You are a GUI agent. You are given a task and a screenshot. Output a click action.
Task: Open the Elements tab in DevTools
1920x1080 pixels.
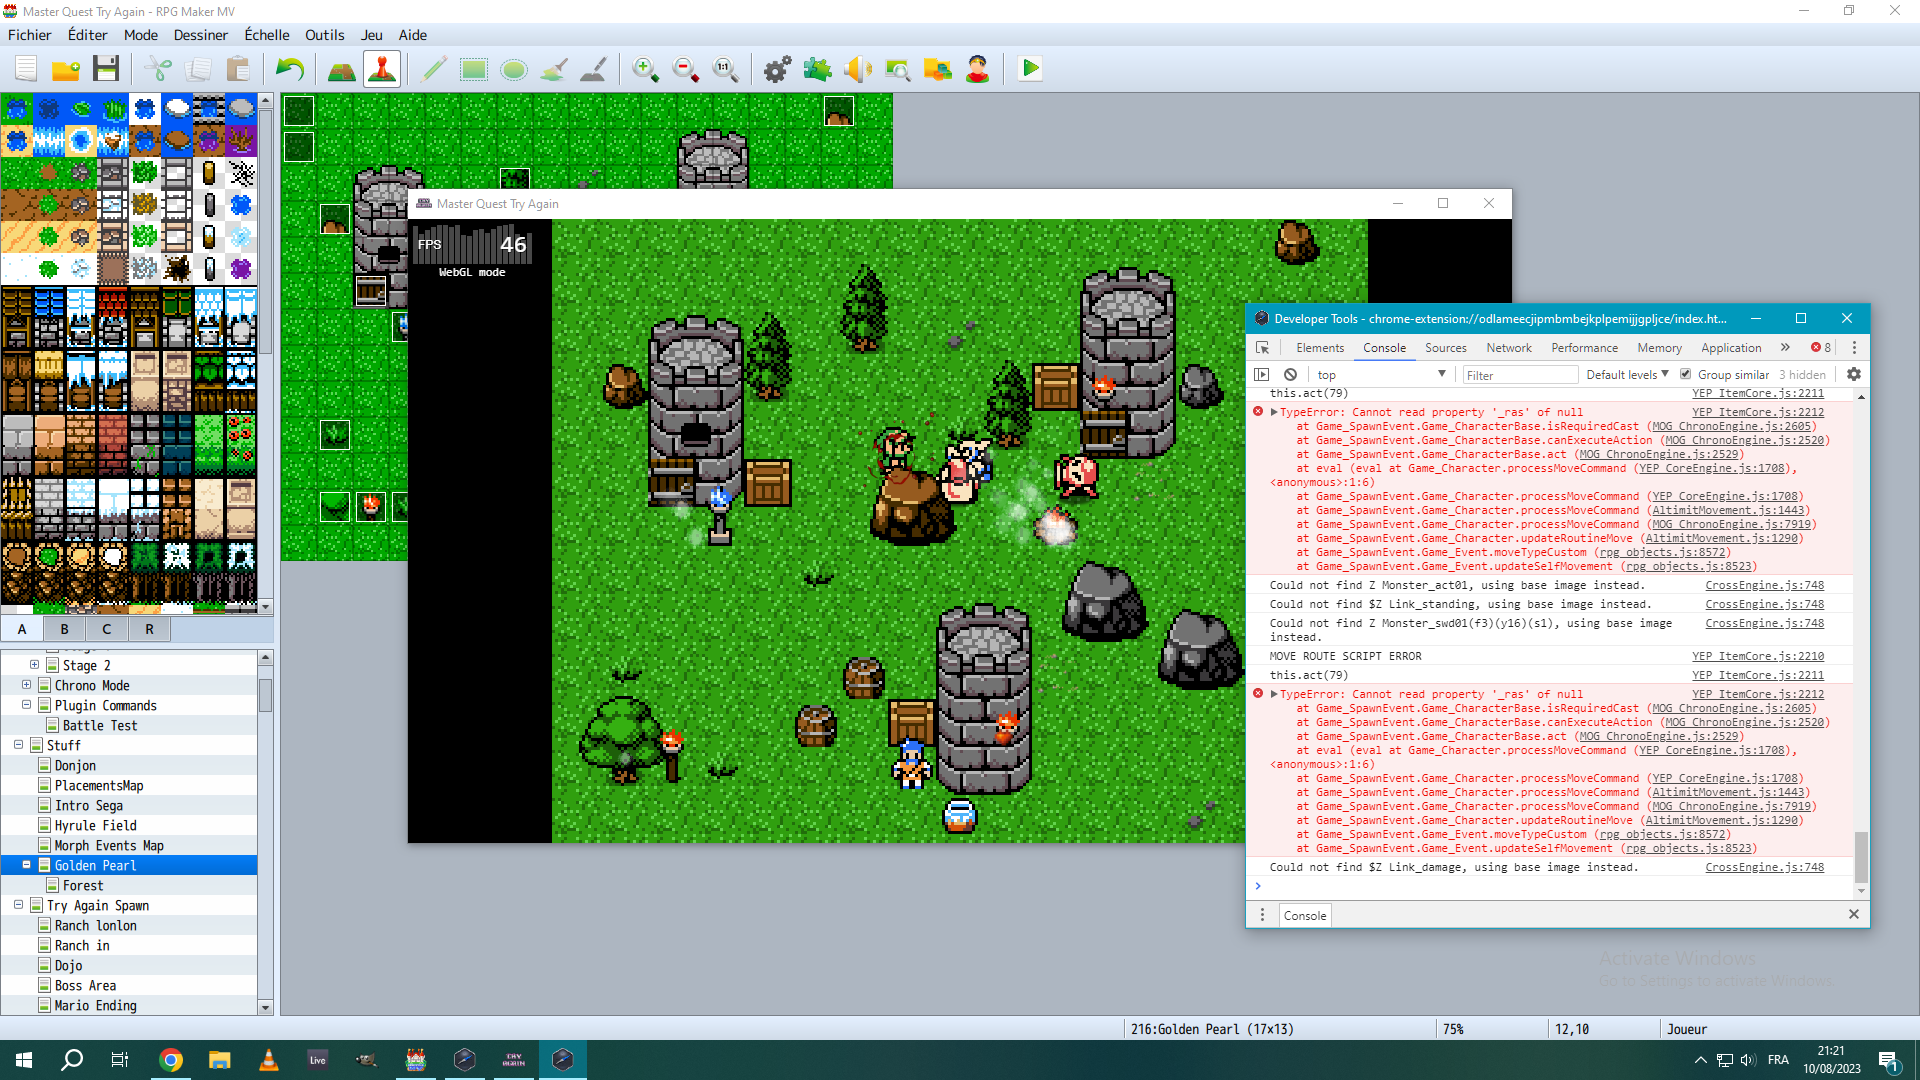point(1320,348)
